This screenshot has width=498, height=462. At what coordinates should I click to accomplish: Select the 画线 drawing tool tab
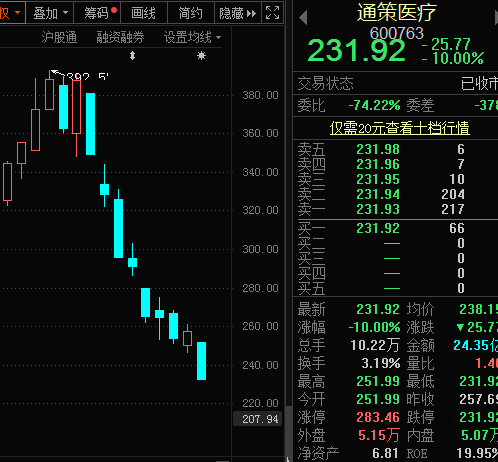(x=144, y=13)
